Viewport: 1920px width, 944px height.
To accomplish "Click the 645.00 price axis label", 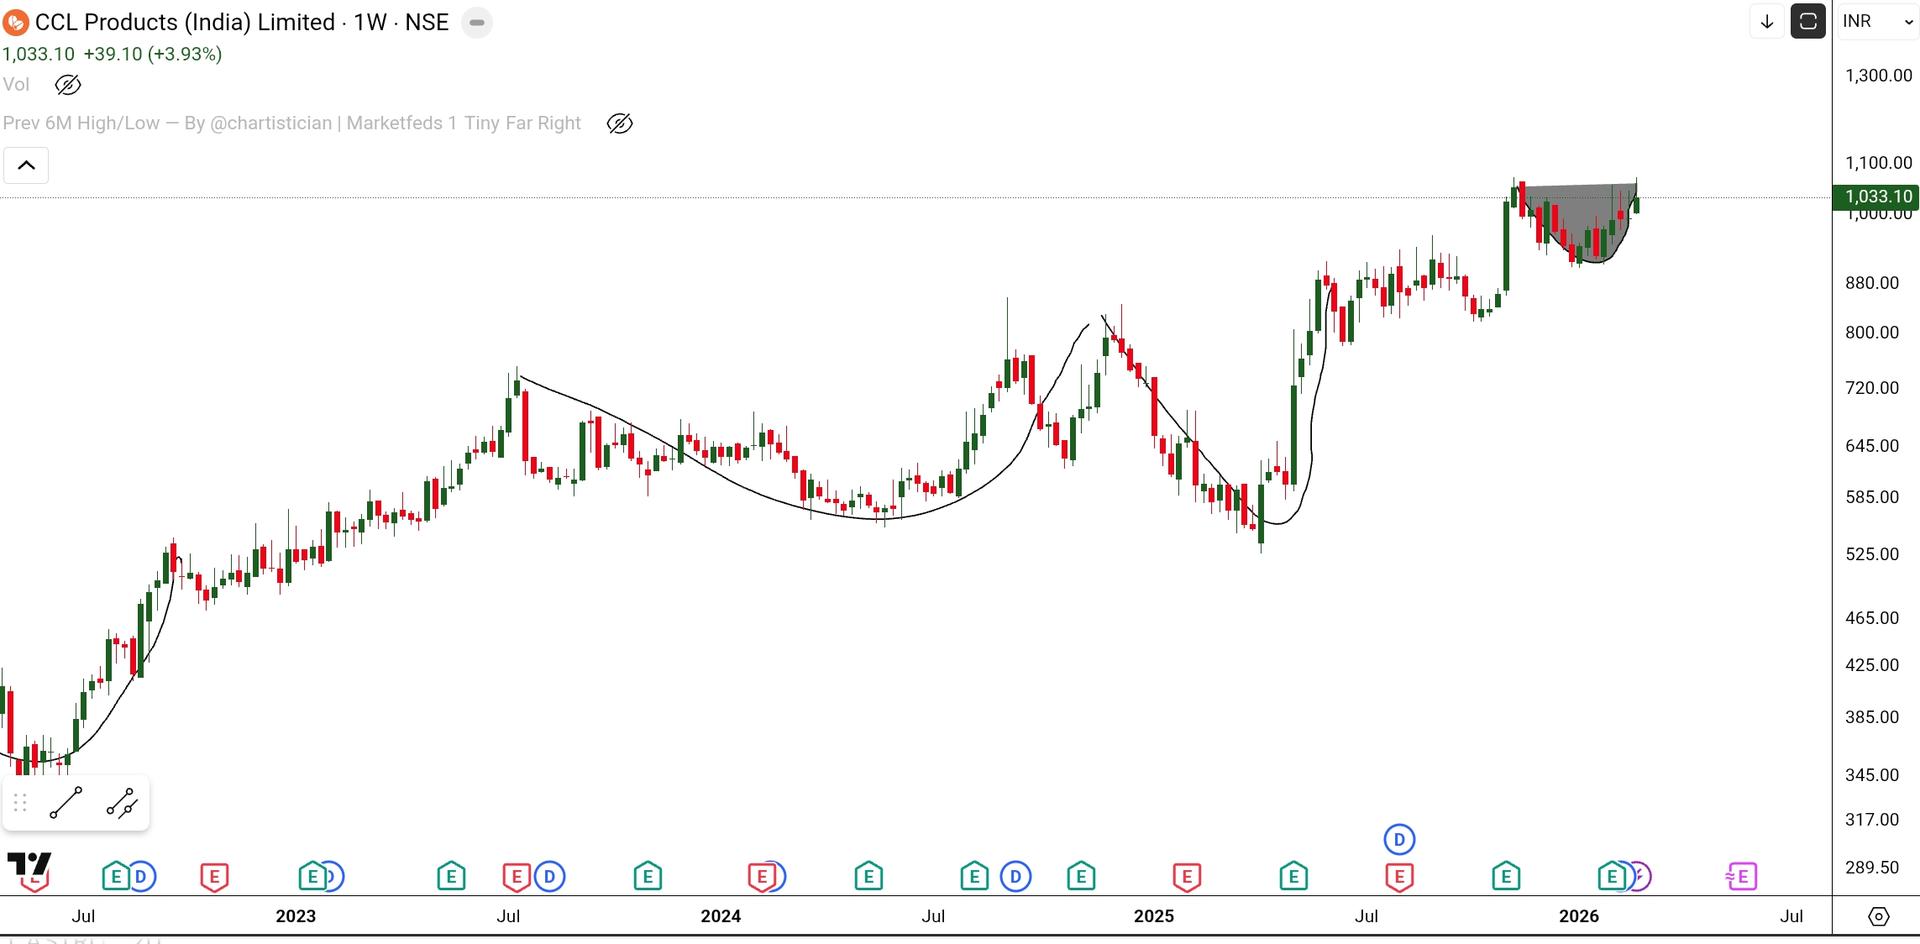I will pos(1872,445).
